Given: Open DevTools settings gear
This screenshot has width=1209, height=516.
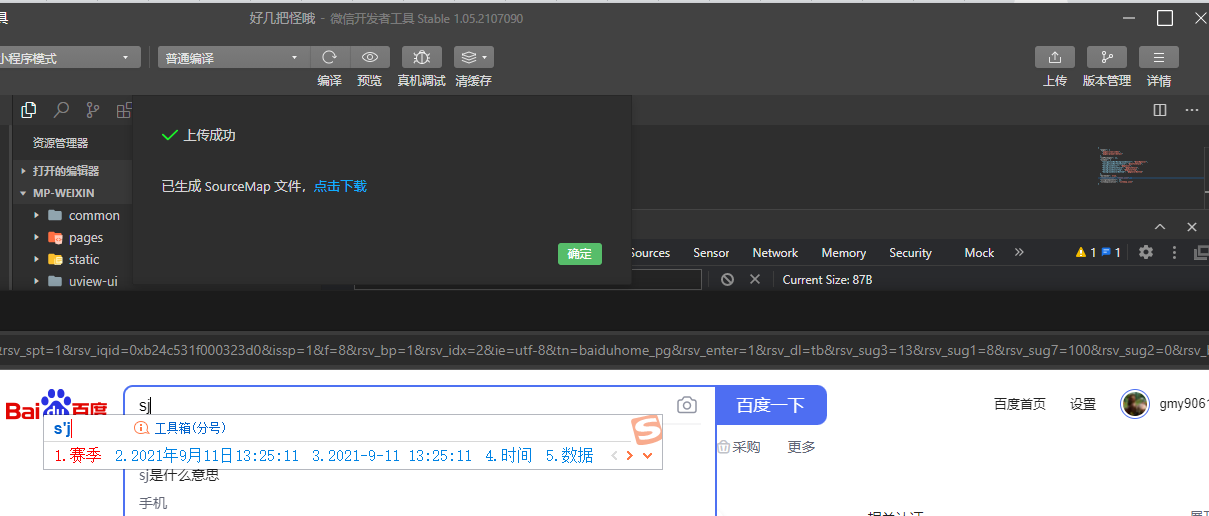Looking at the screenshot, I should [x=1146, y=252].
